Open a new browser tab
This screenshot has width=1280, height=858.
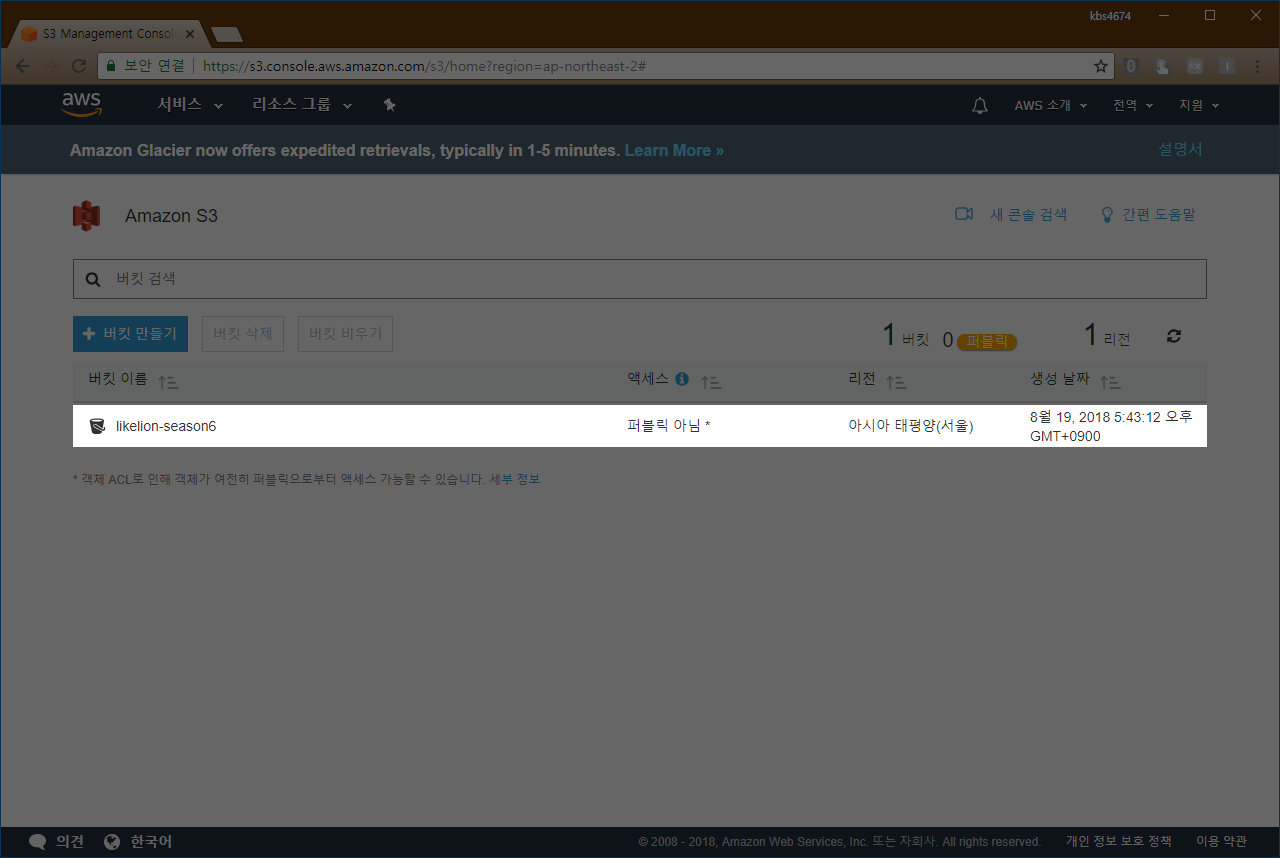(x=227, y=34)
